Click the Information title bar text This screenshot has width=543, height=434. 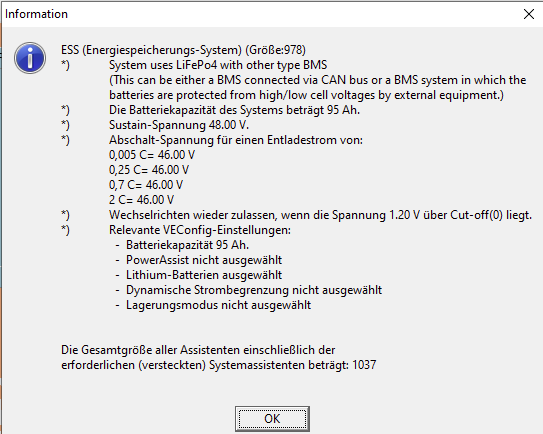[x=36, y=14]
